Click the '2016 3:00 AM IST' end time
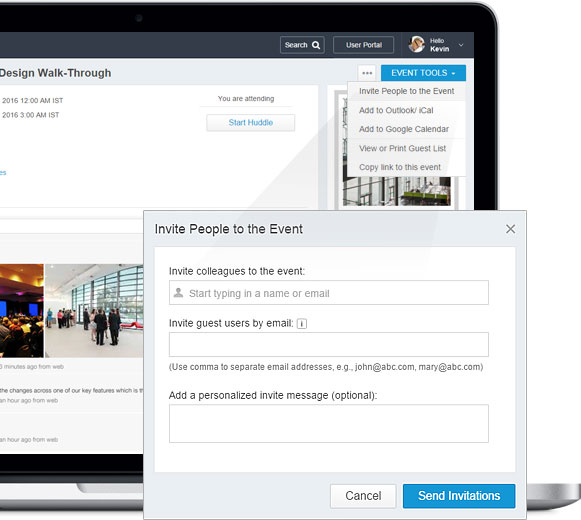Screen dimensions: 581x520 (30, 115)
